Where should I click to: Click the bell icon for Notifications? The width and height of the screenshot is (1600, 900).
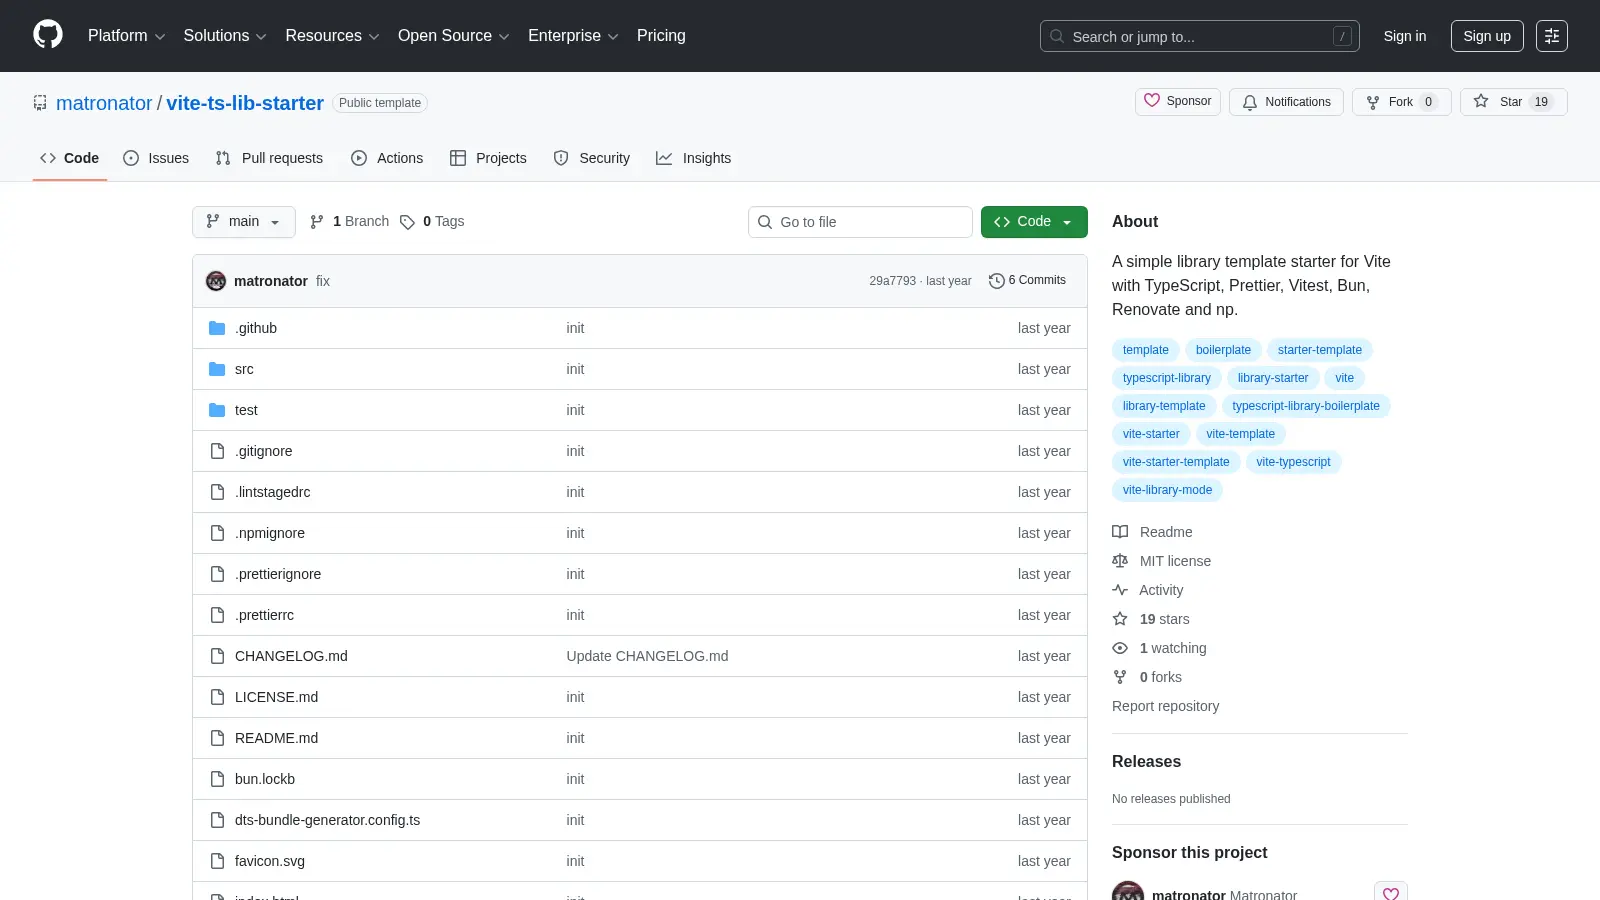click(1250, 102)
